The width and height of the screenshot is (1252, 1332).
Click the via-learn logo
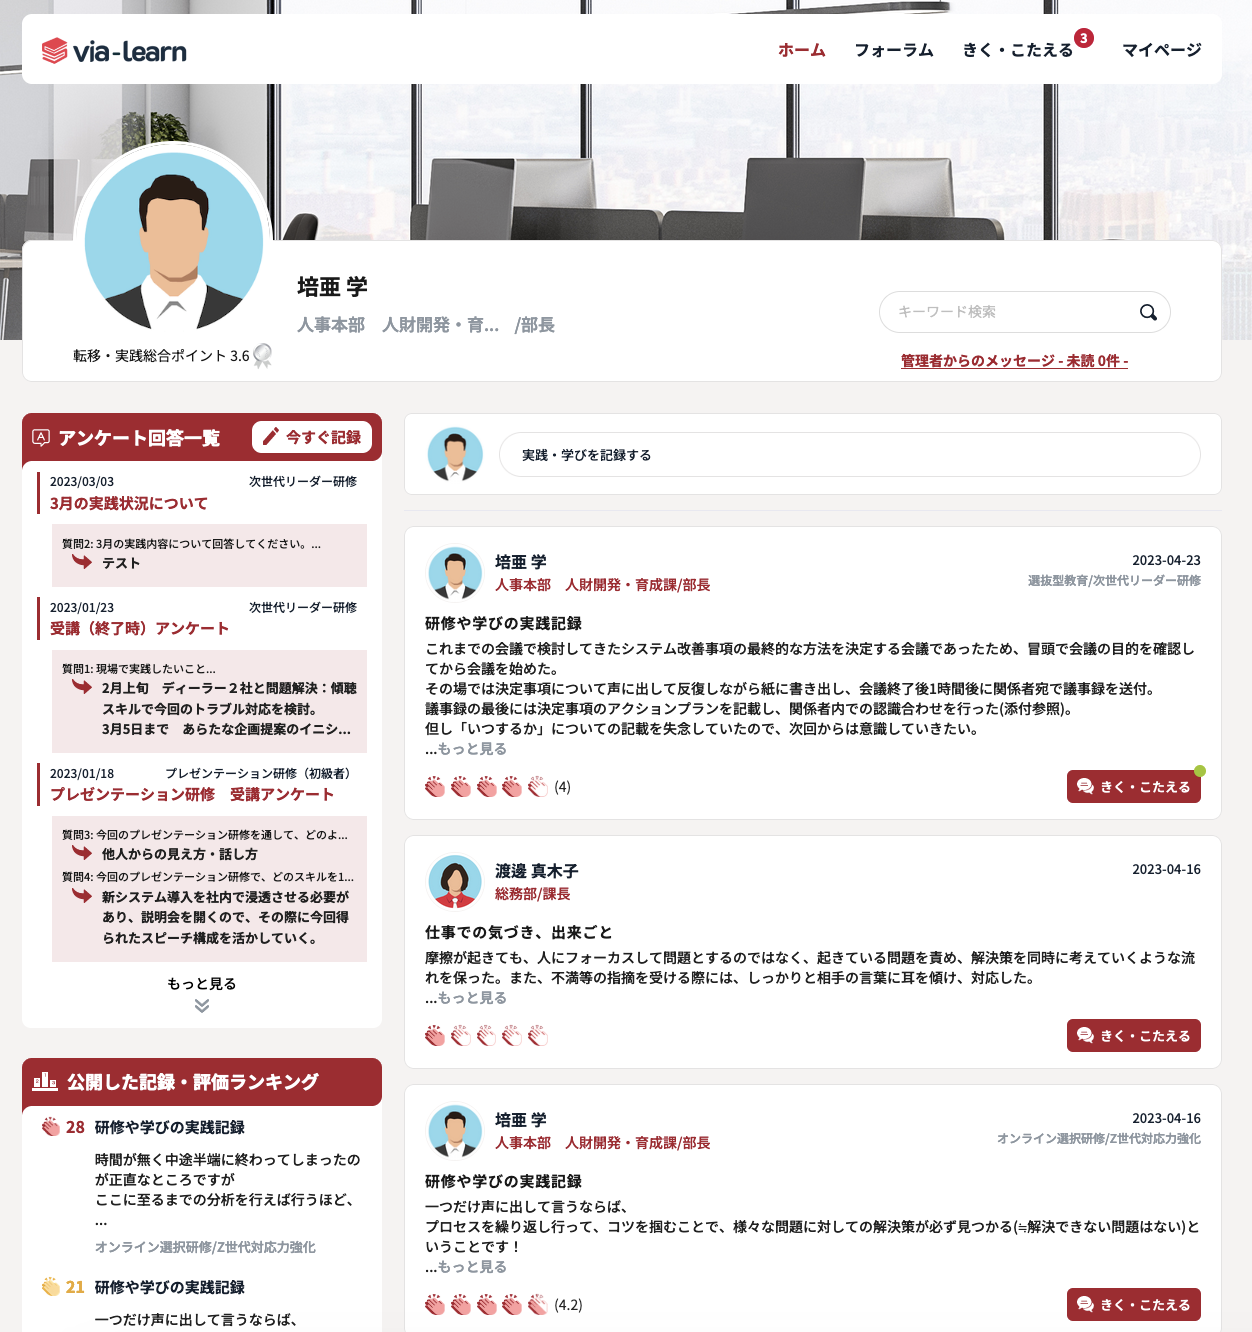click(x=113, y=50)
